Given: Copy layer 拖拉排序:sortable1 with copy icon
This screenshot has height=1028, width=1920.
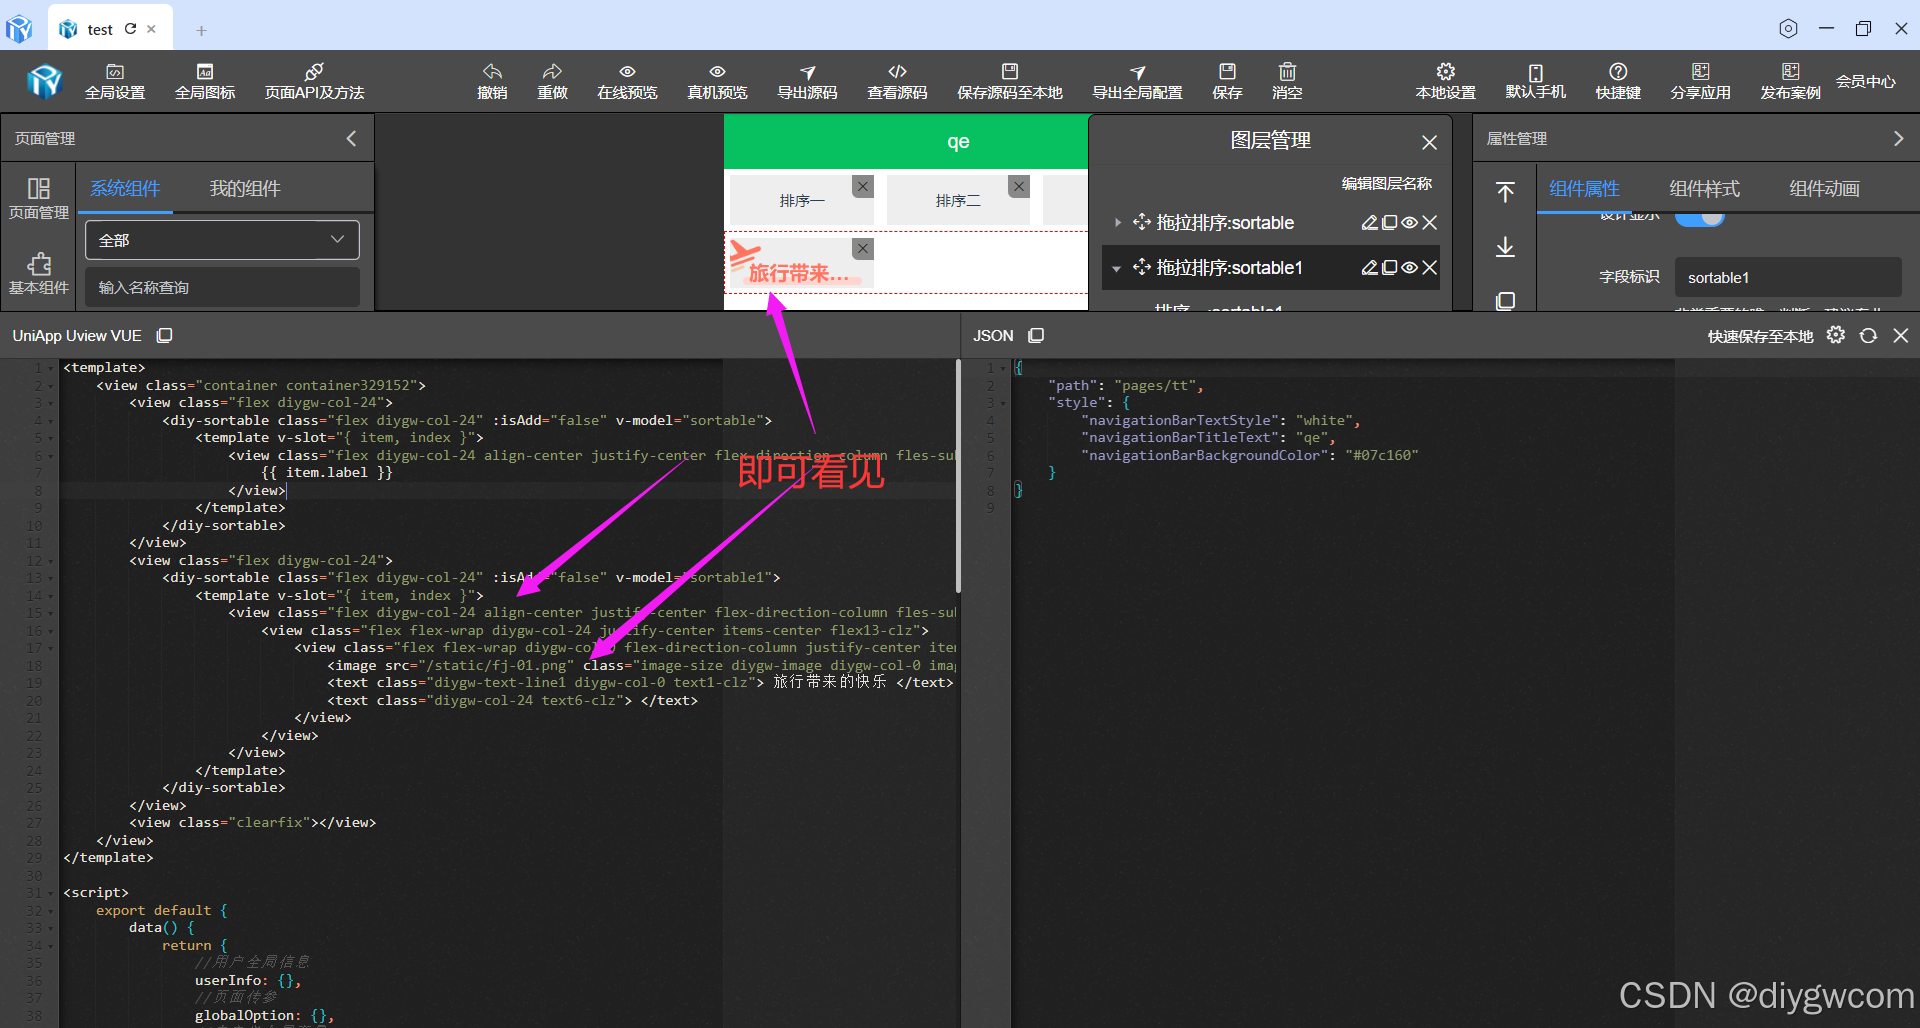Looking at the screenshot, I should [1389, 267].
